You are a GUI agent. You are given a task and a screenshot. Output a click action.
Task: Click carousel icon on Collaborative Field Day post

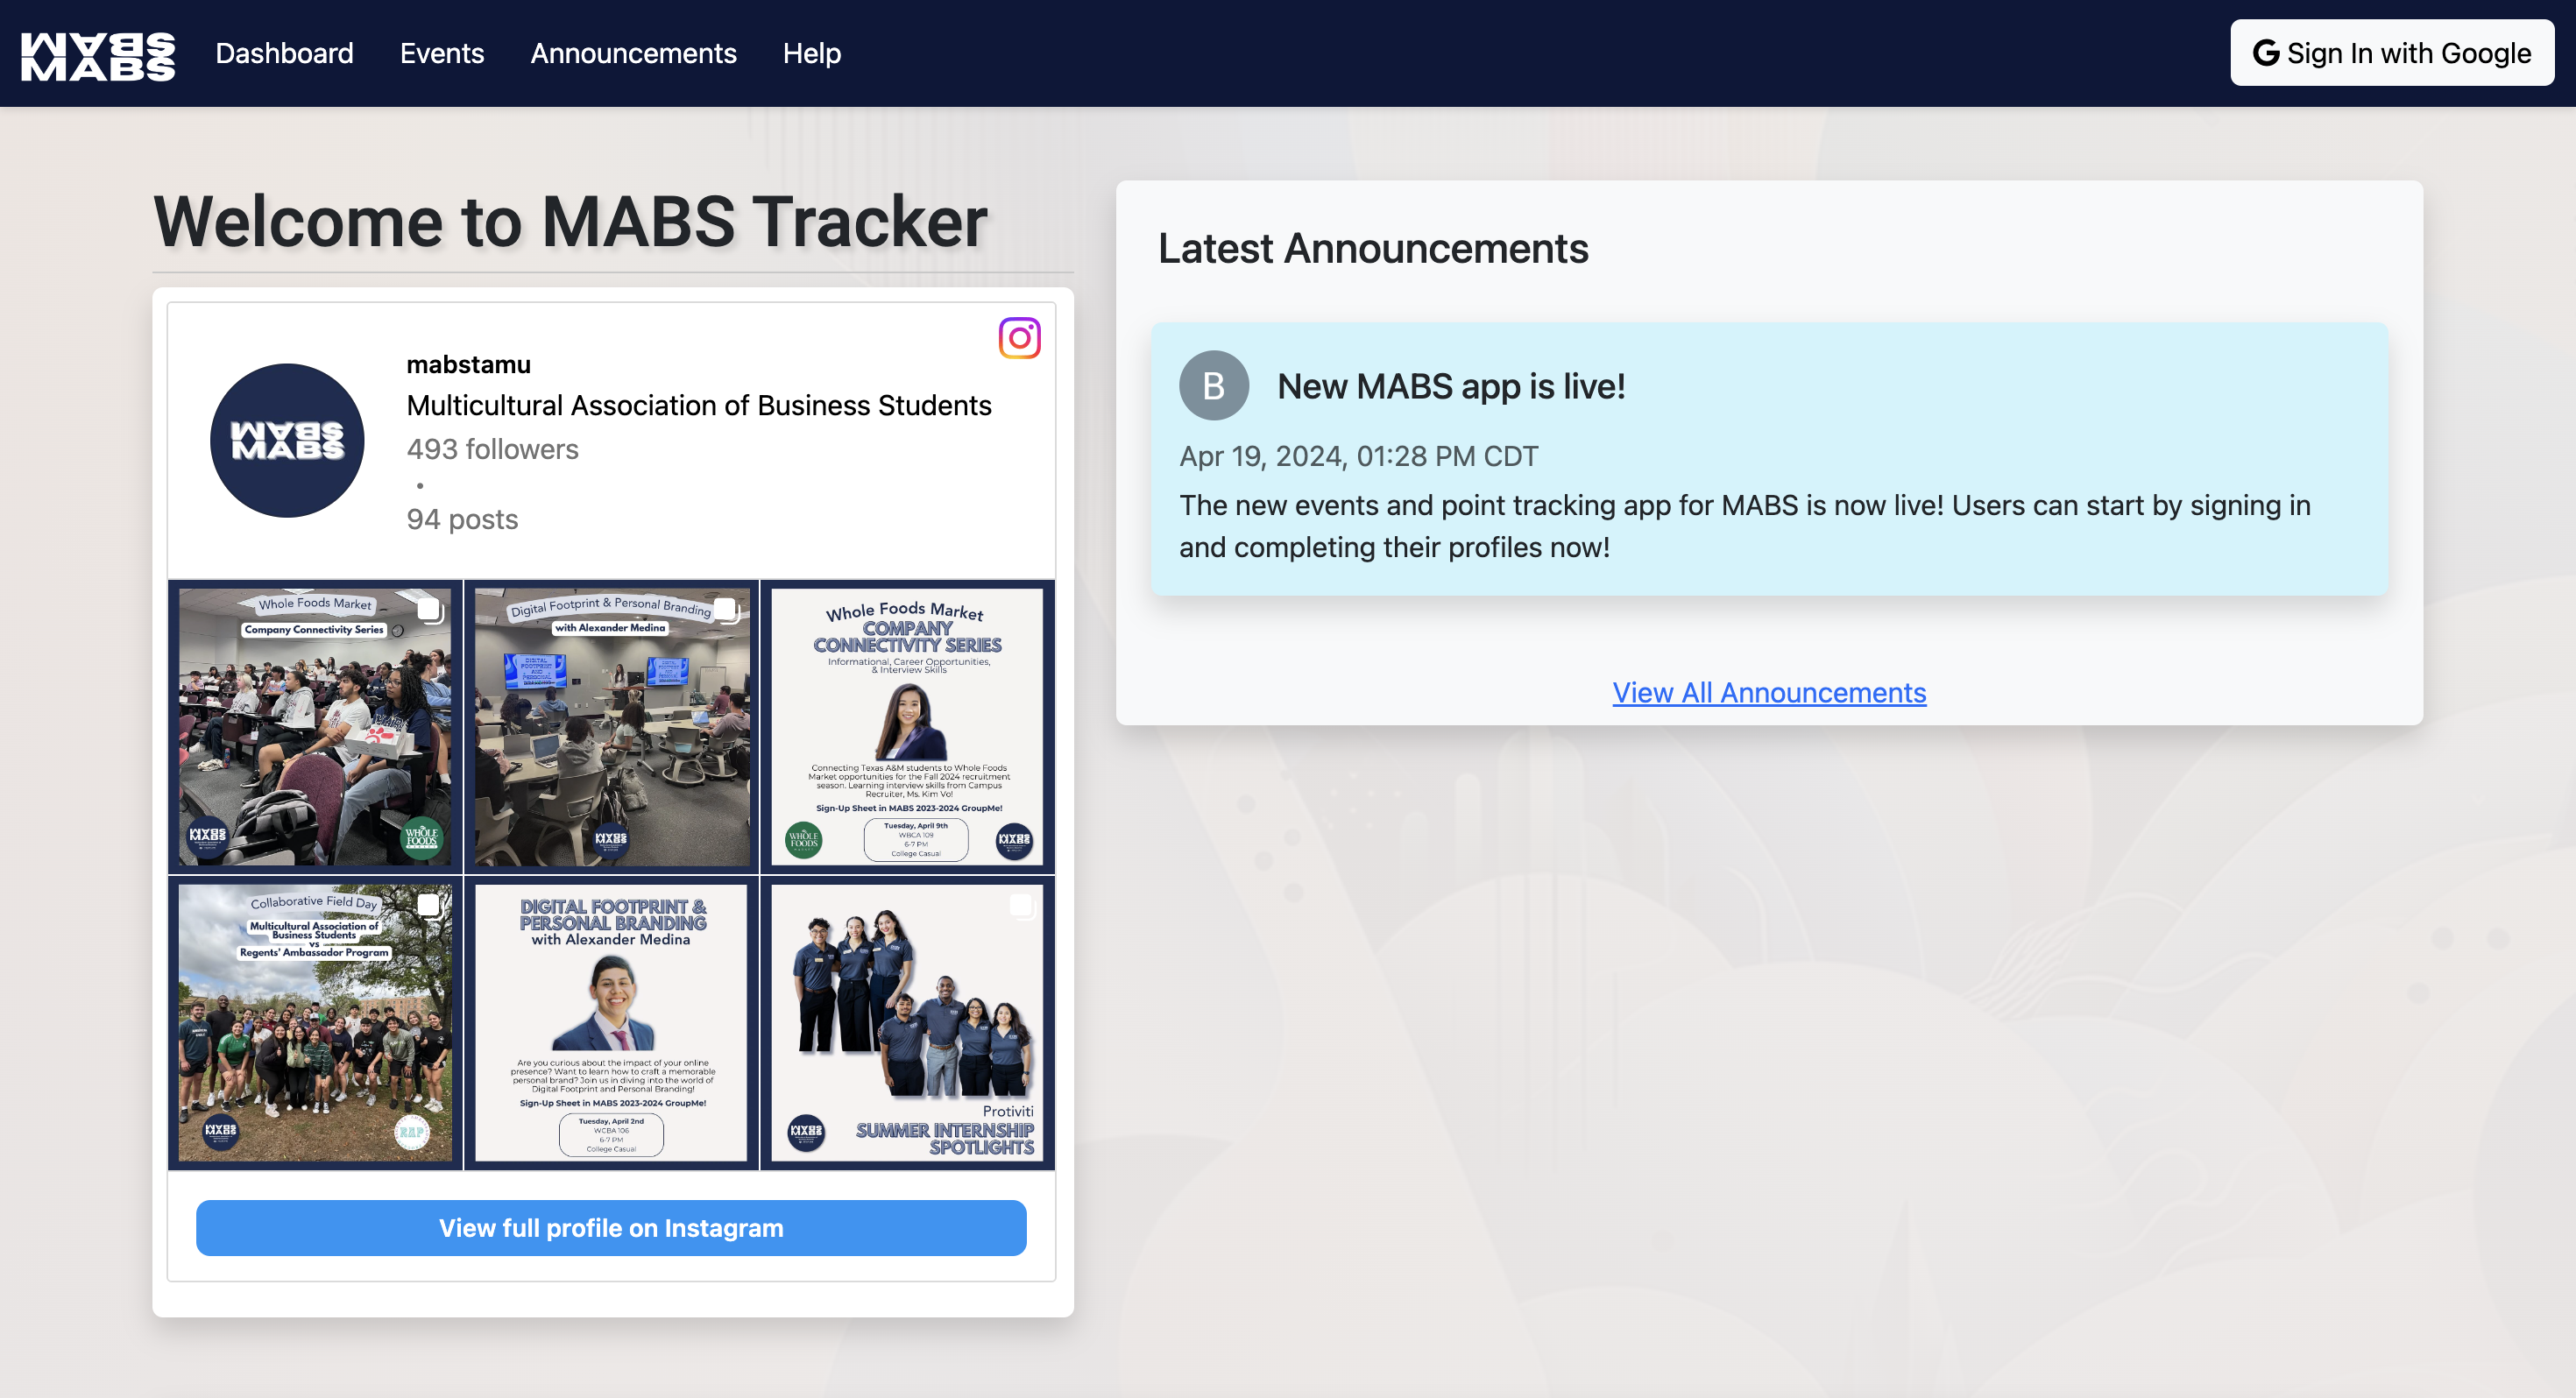429,905
